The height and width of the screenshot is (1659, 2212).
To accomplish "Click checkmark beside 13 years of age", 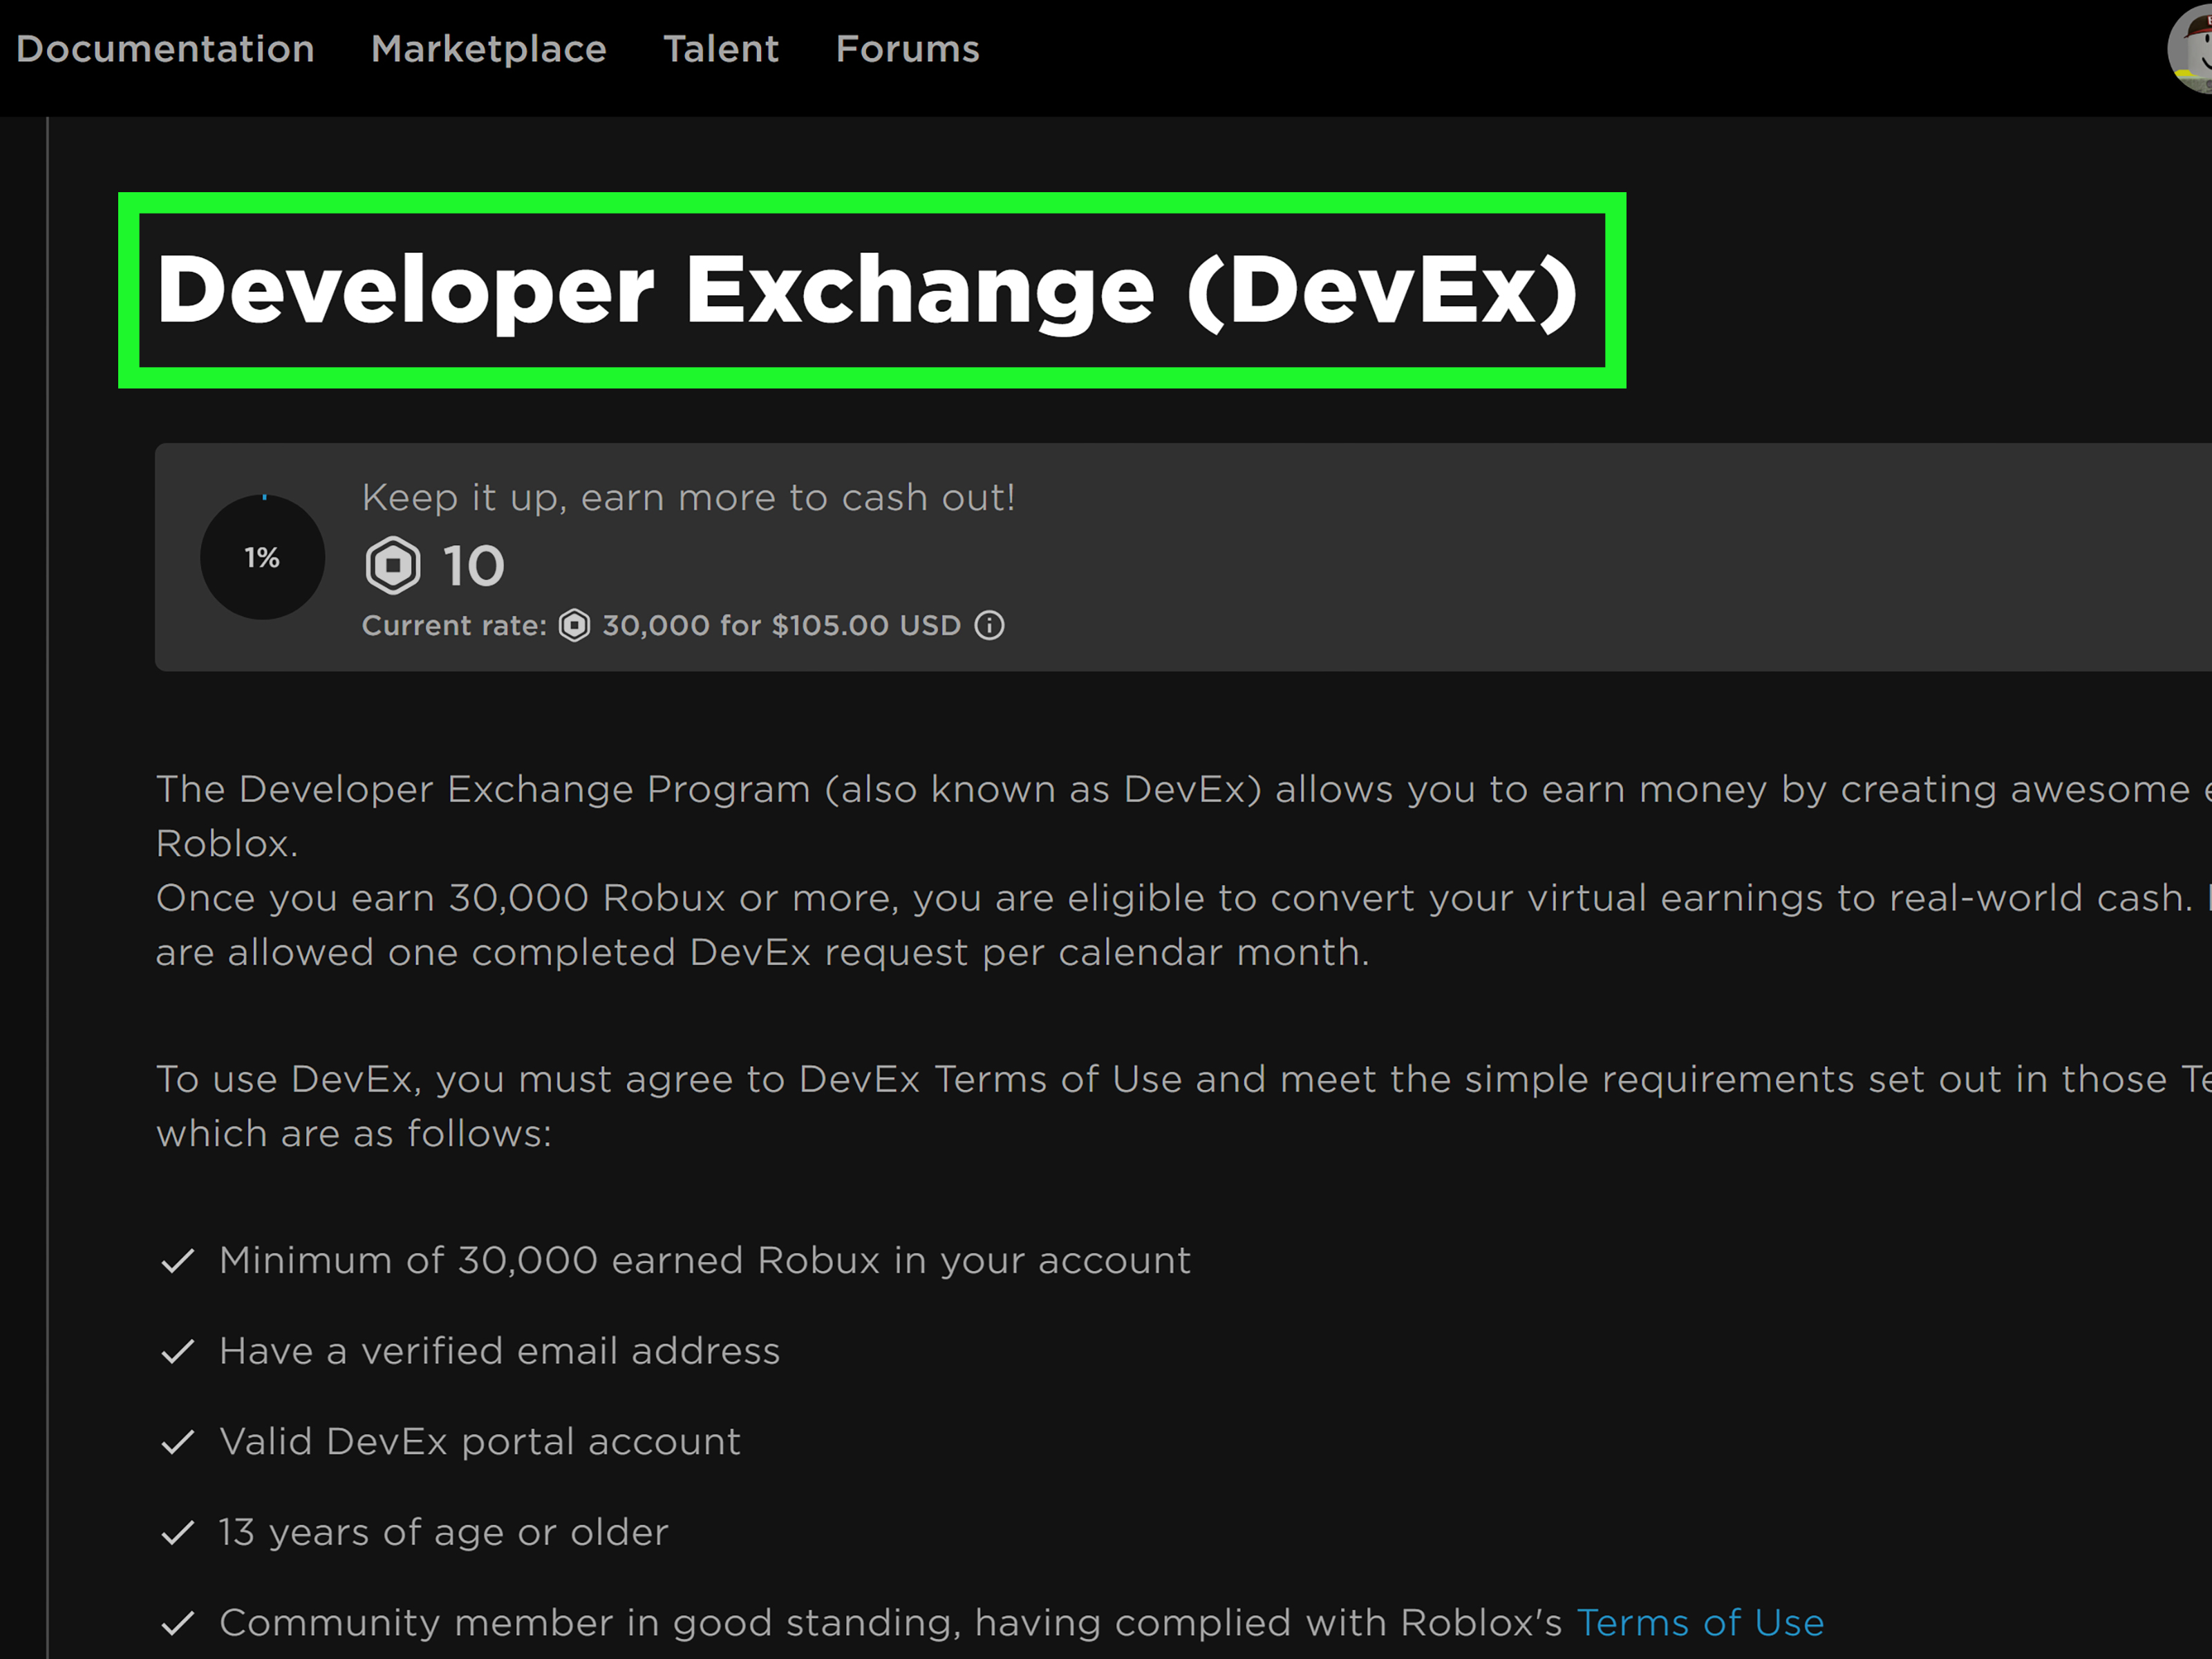I will tap(177, 1533).
